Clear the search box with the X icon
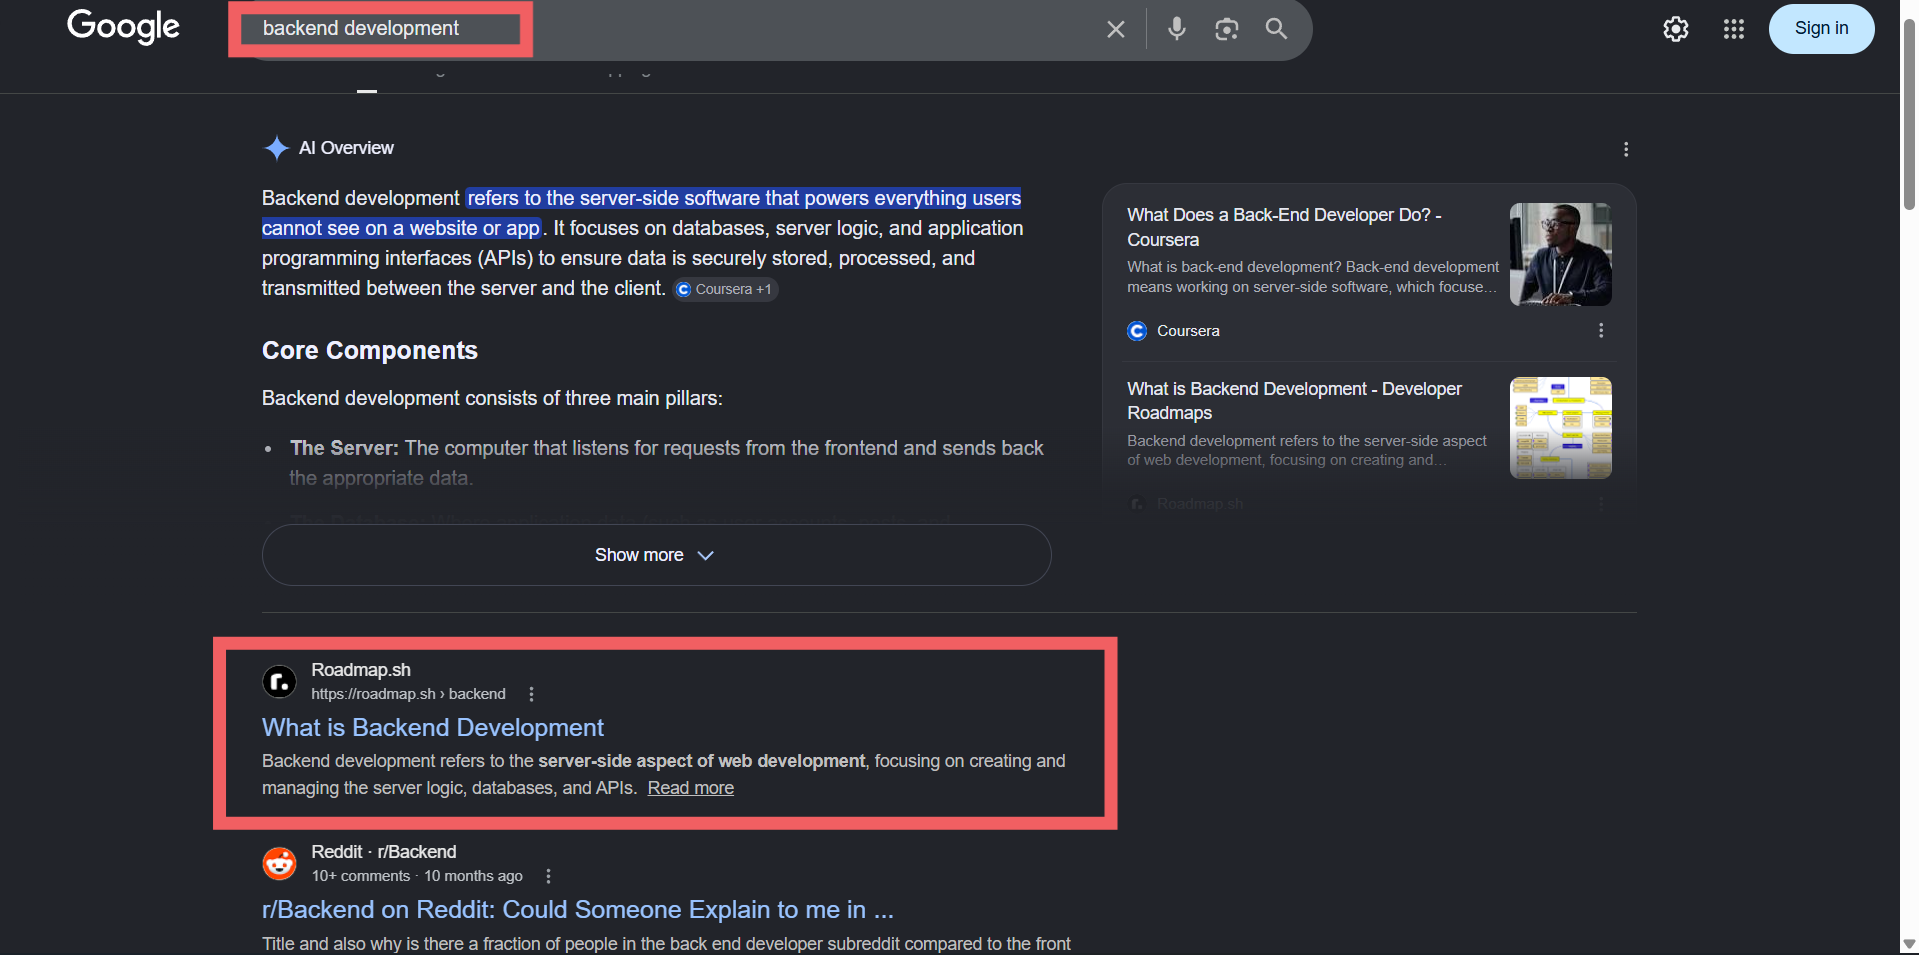Viewport: 1920px width, 956px height. point(1116,29)
